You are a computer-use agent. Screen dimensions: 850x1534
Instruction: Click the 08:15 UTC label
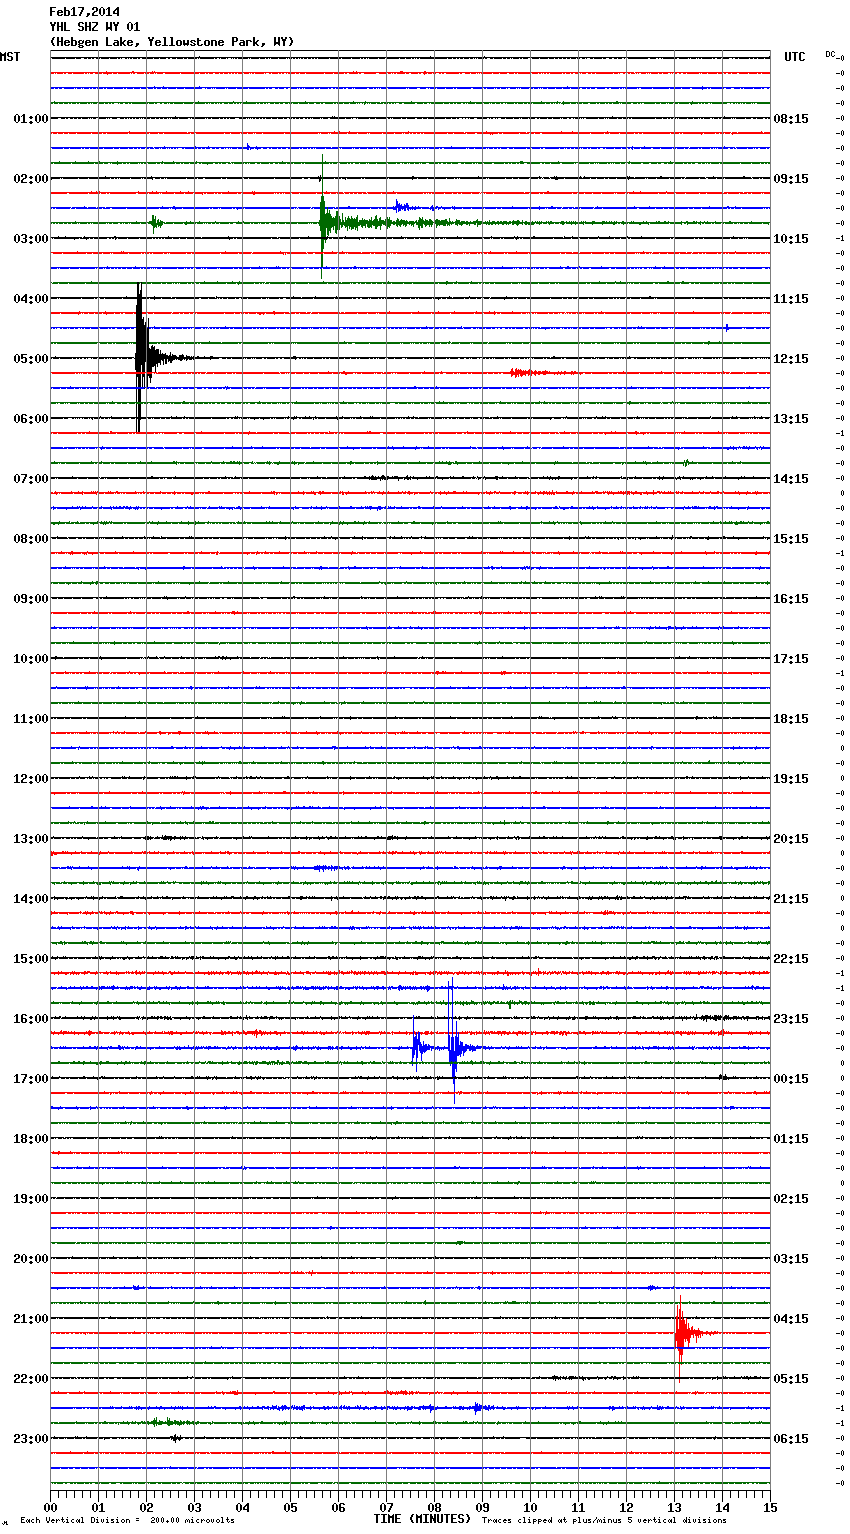pos(791,119)
